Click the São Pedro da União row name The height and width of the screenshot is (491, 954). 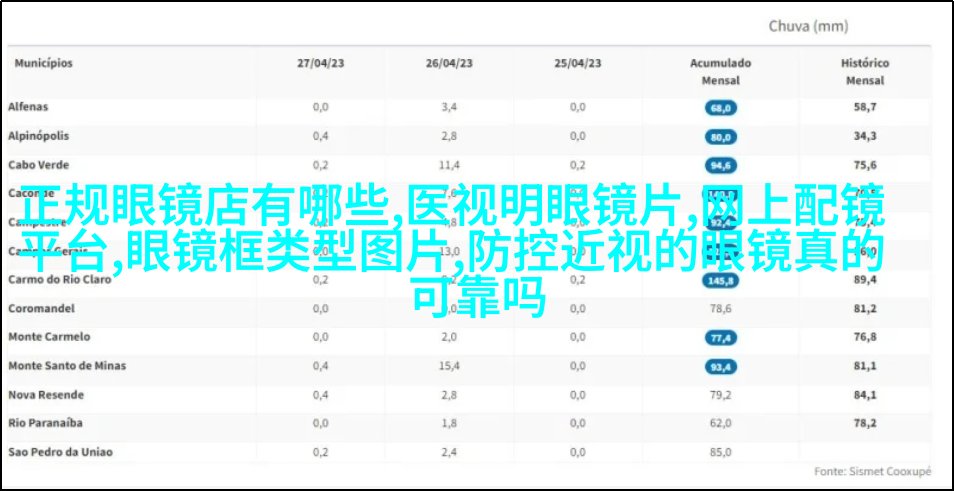coord(60,452)
